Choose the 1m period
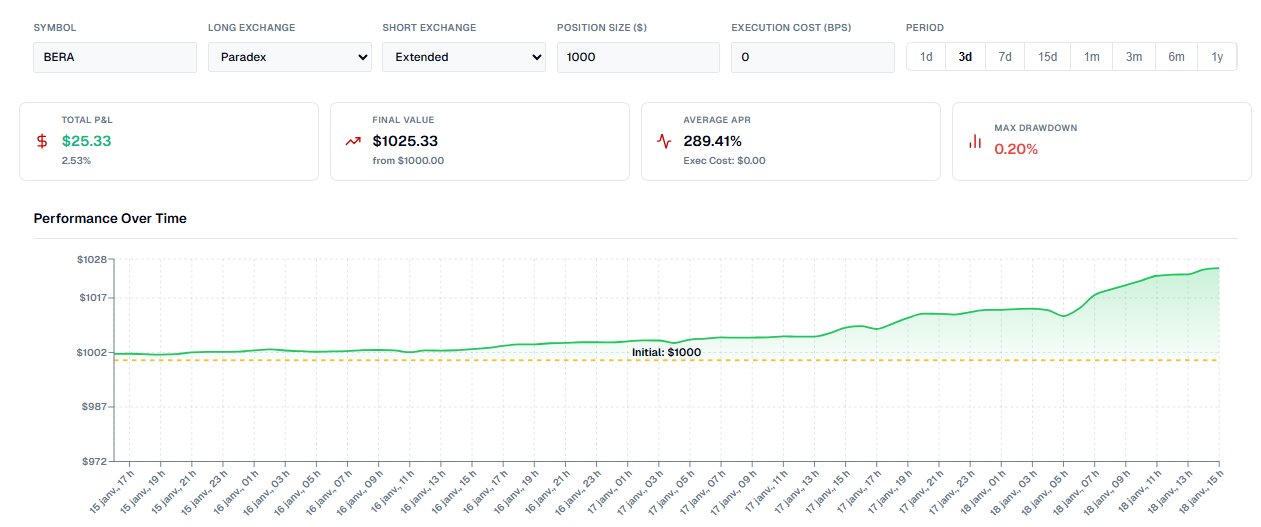Image resolution: width=1261 pixels, height=527 pixels. [1091, 57]
